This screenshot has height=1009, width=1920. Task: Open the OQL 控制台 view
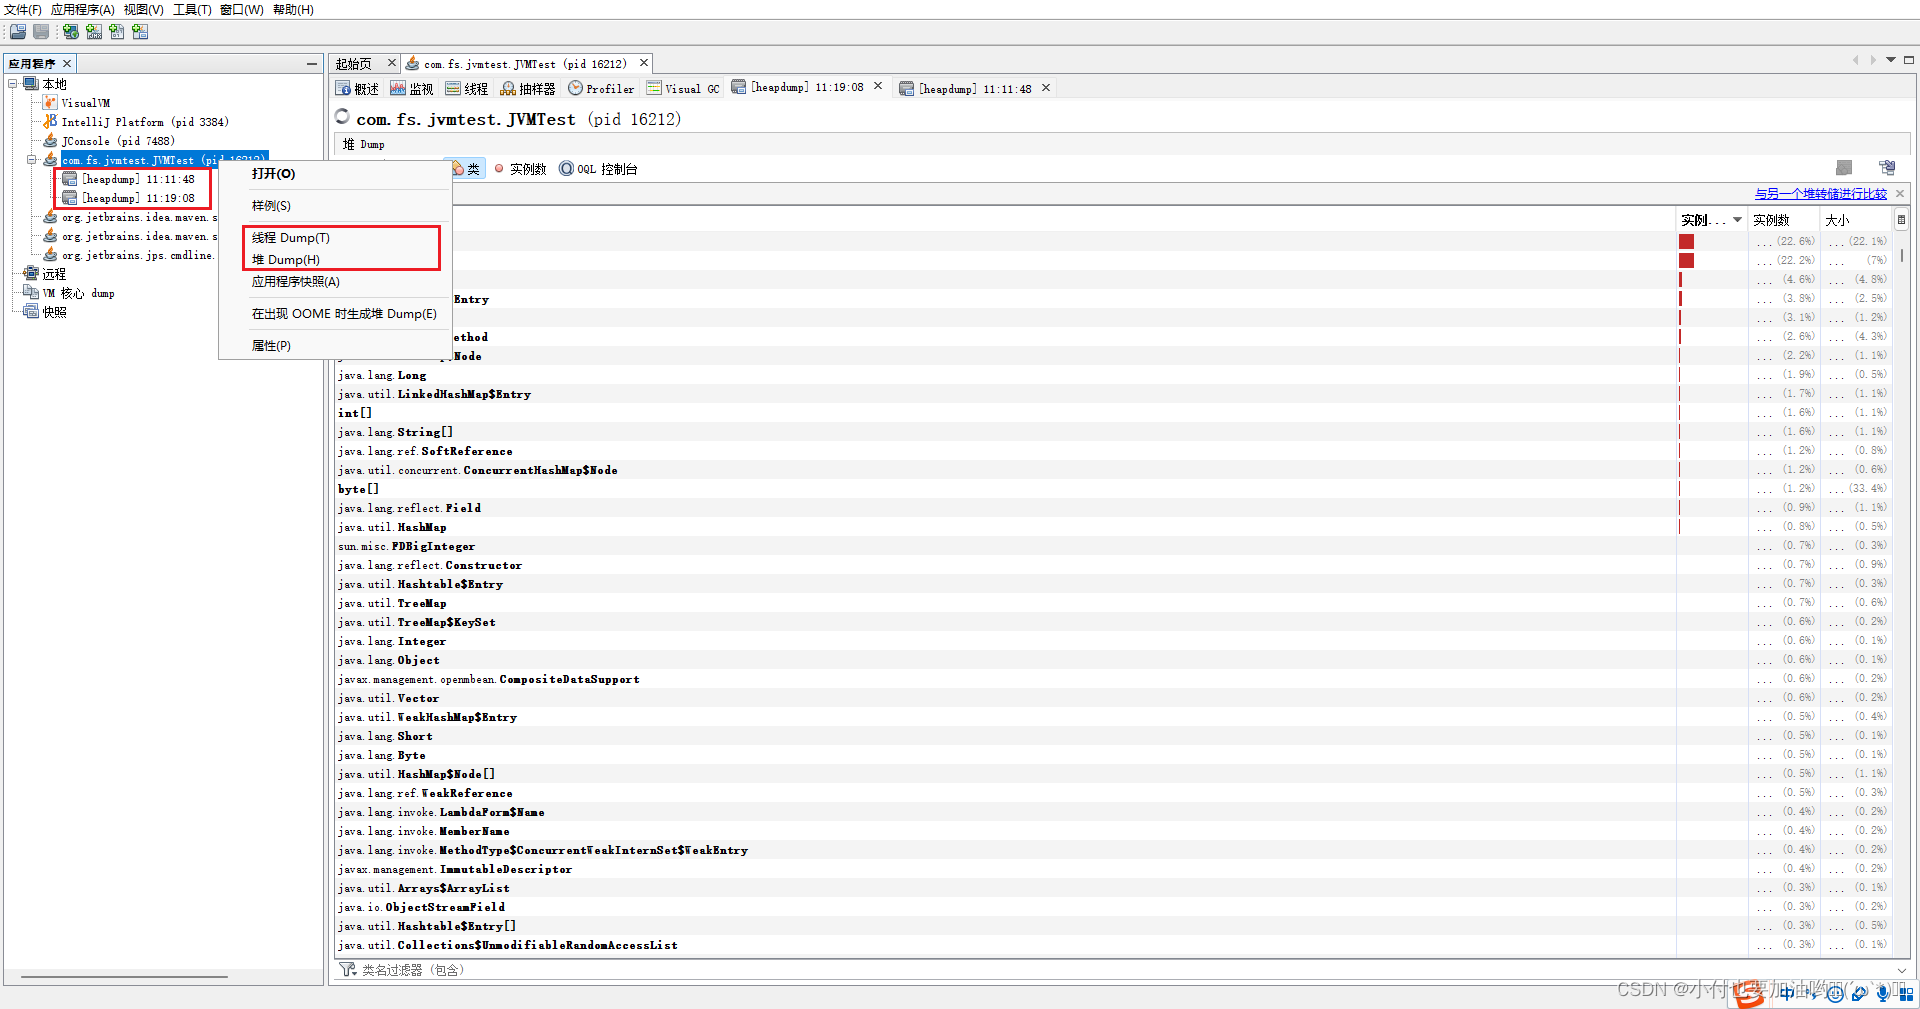pyautogui.click(x=598, y=169)
